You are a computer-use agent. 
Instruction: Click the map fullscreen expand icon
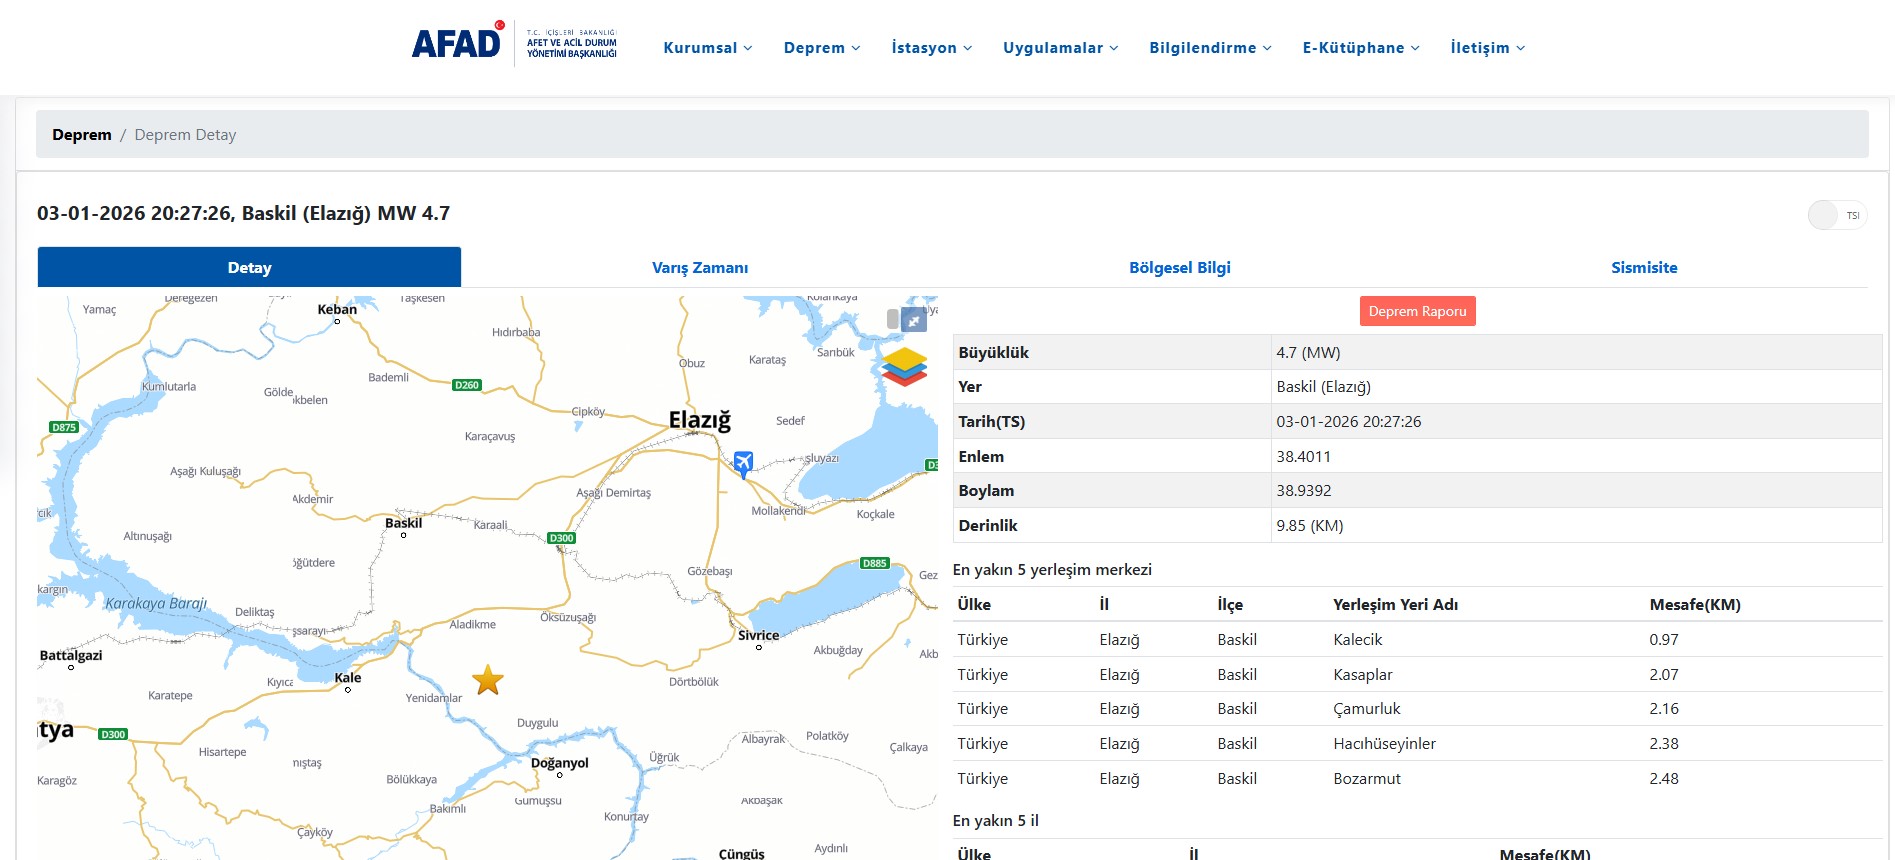[914, 320]
